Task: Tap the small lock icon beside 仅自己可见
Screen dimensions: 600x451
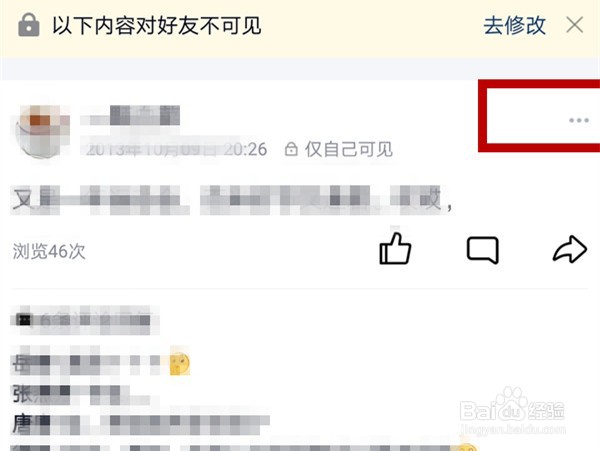Action: [x=291, y=149]
